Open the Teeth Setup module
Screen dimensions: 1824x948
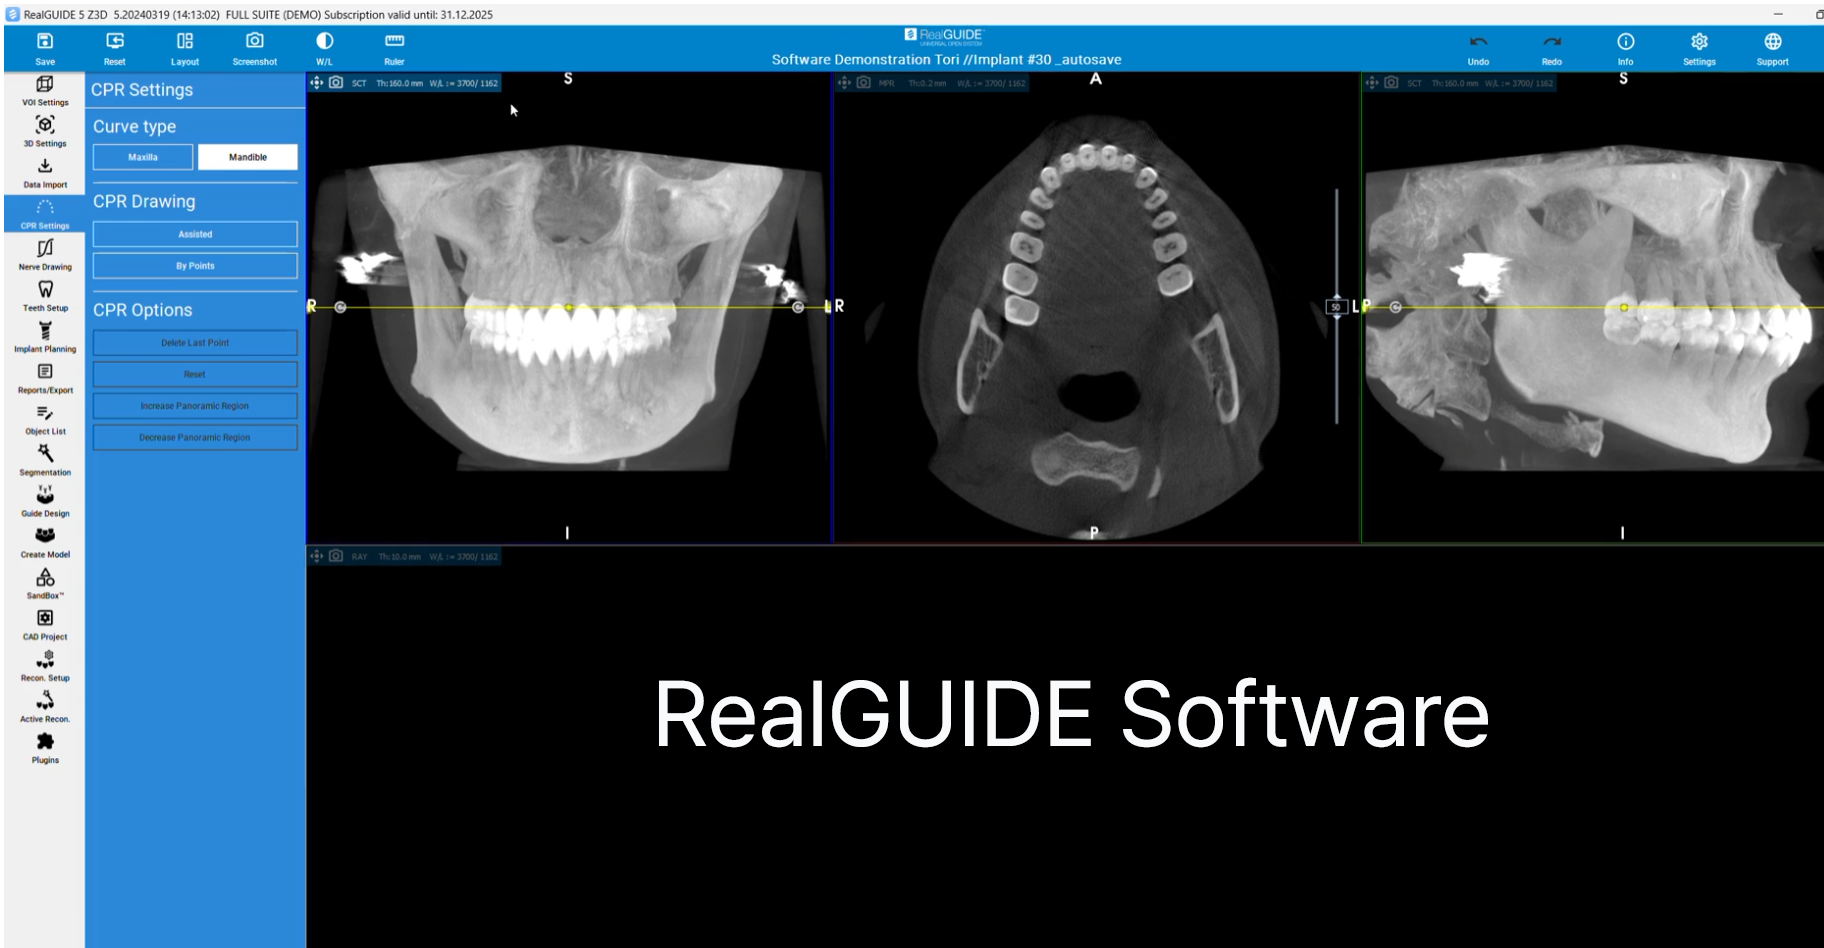pos(45,295)
